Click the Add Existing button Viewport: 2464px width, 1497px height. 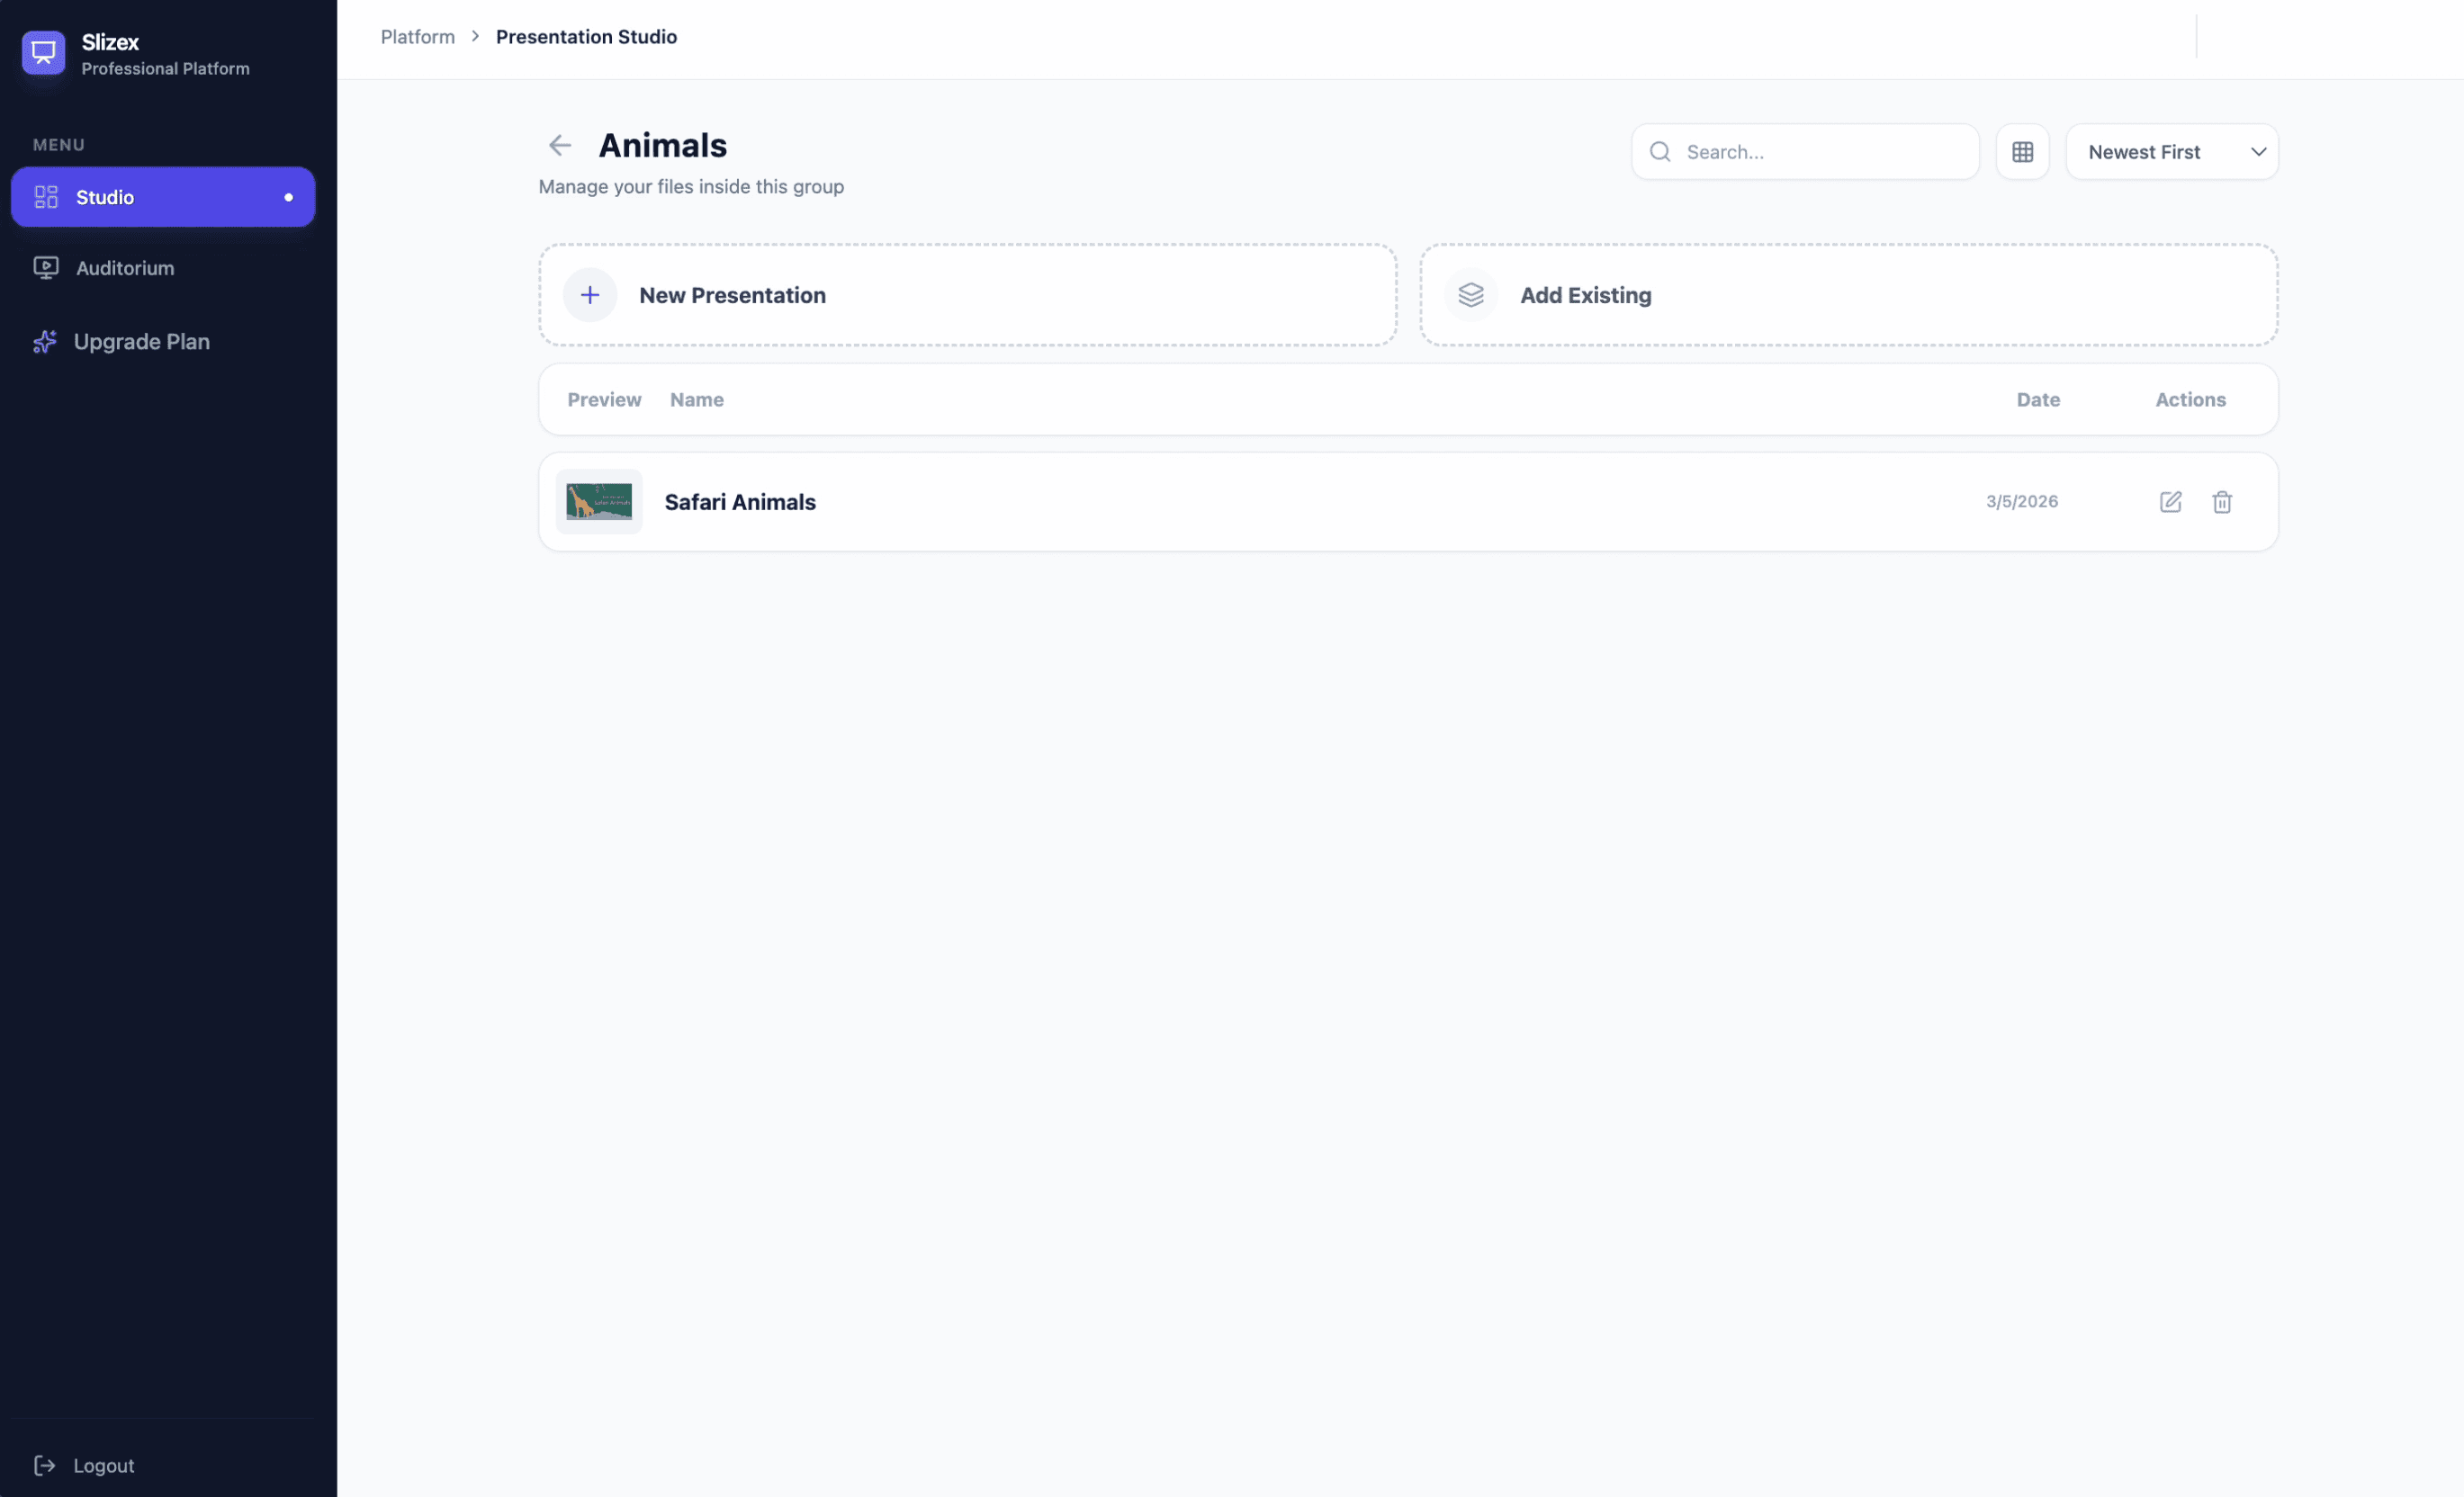click(x=1848, y=294)
